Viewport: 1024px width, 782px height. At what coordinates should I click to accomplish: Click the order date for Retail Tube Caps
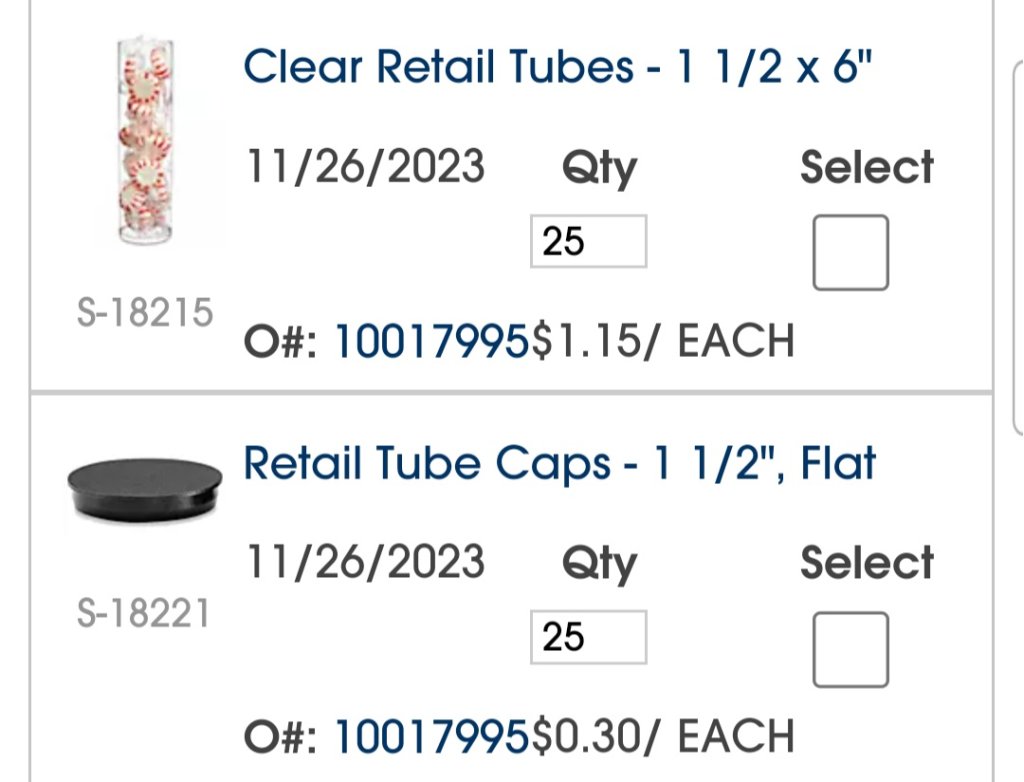point(366,562)
